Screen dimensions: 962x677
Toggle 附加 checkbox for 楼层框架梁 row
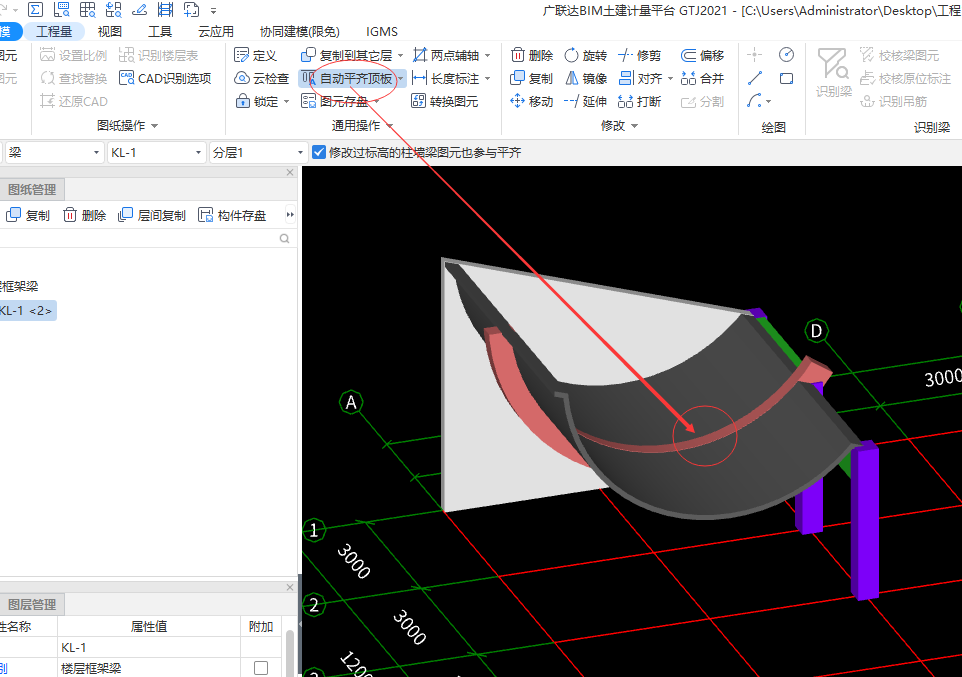[261, 668]
